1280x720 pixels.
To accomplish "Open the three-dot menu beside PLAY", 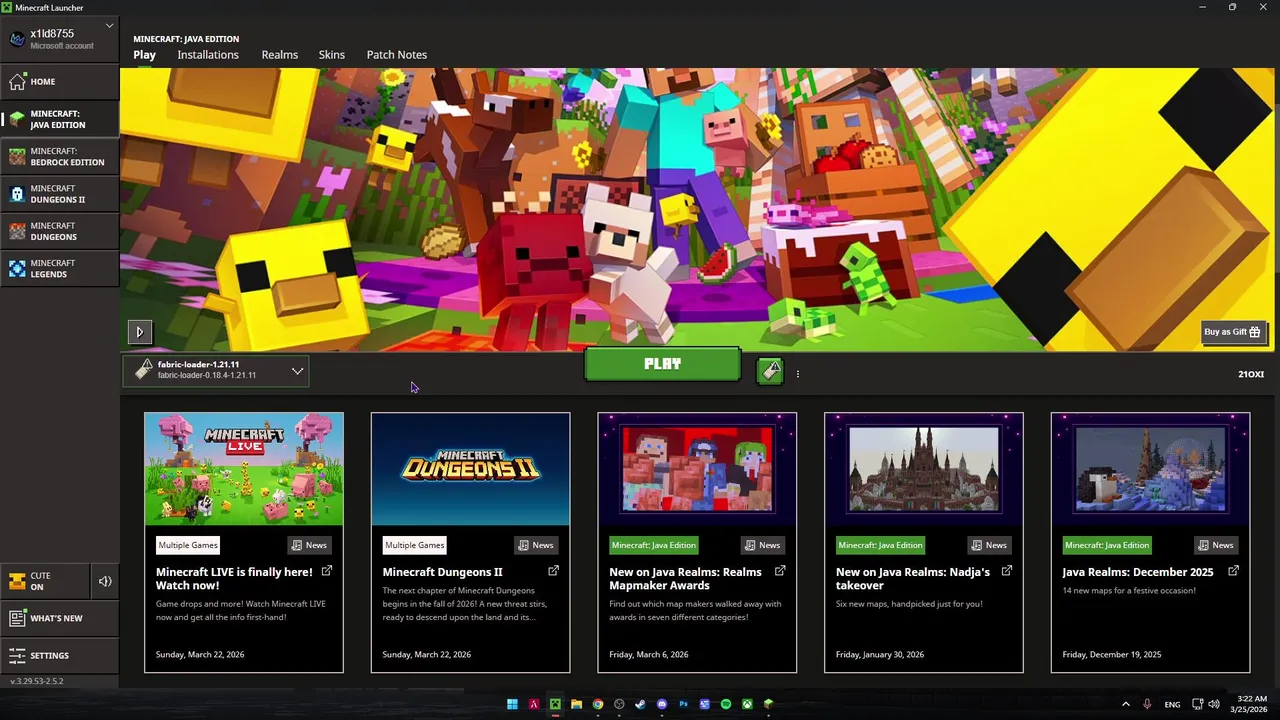I will [x=797, y=374].
